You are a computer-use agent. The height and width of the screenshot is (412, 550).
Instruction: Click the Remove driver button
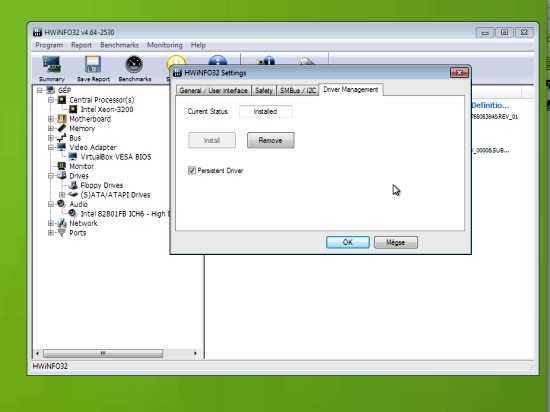pos(270,140)
